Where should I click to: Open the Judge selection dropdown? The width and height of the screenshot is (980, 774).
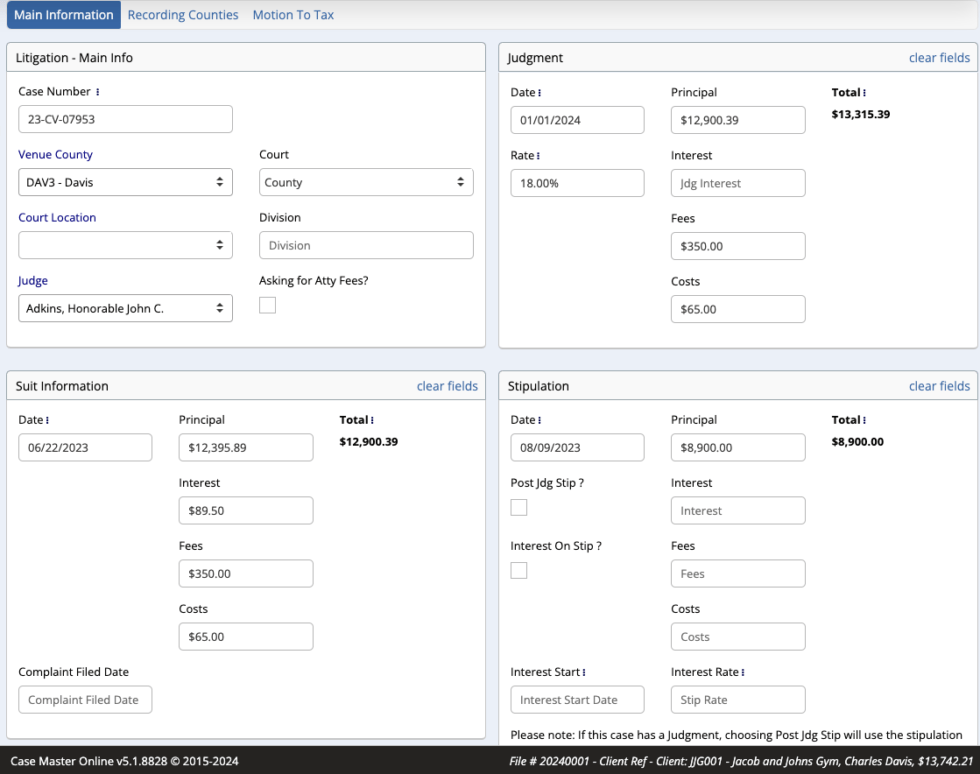click(x=125, y=308)
